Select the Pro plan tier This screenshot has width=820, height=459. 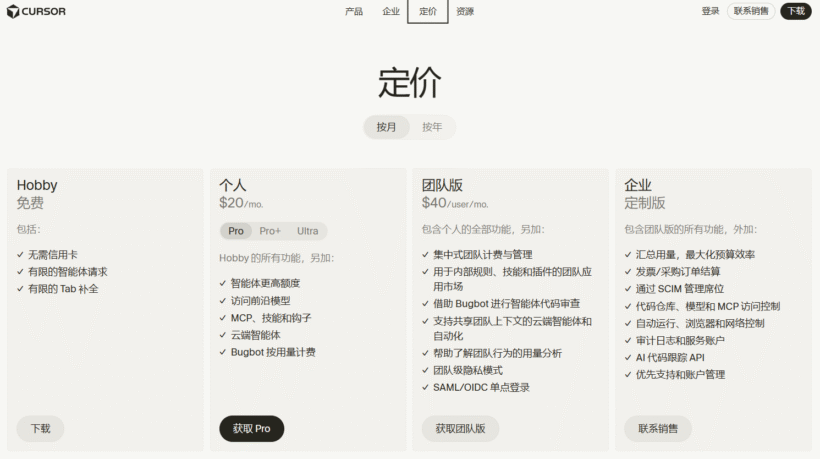coord(236,231)
